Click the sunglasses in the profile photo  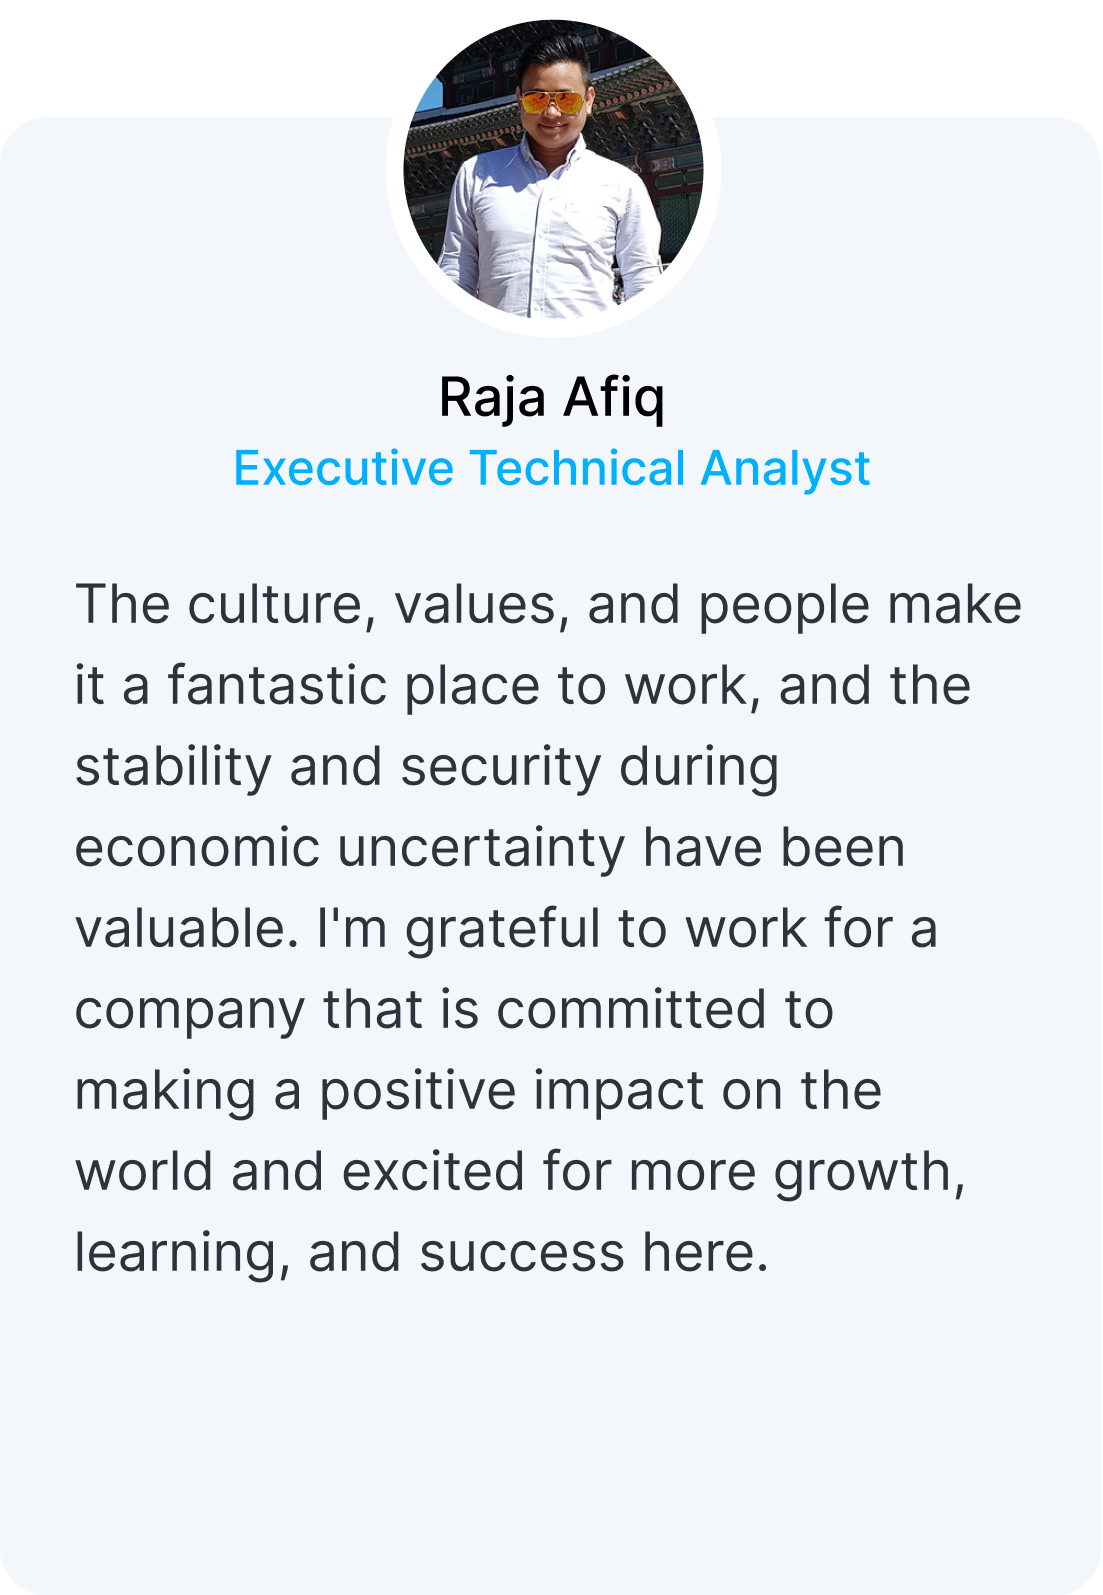coord(552,101)
